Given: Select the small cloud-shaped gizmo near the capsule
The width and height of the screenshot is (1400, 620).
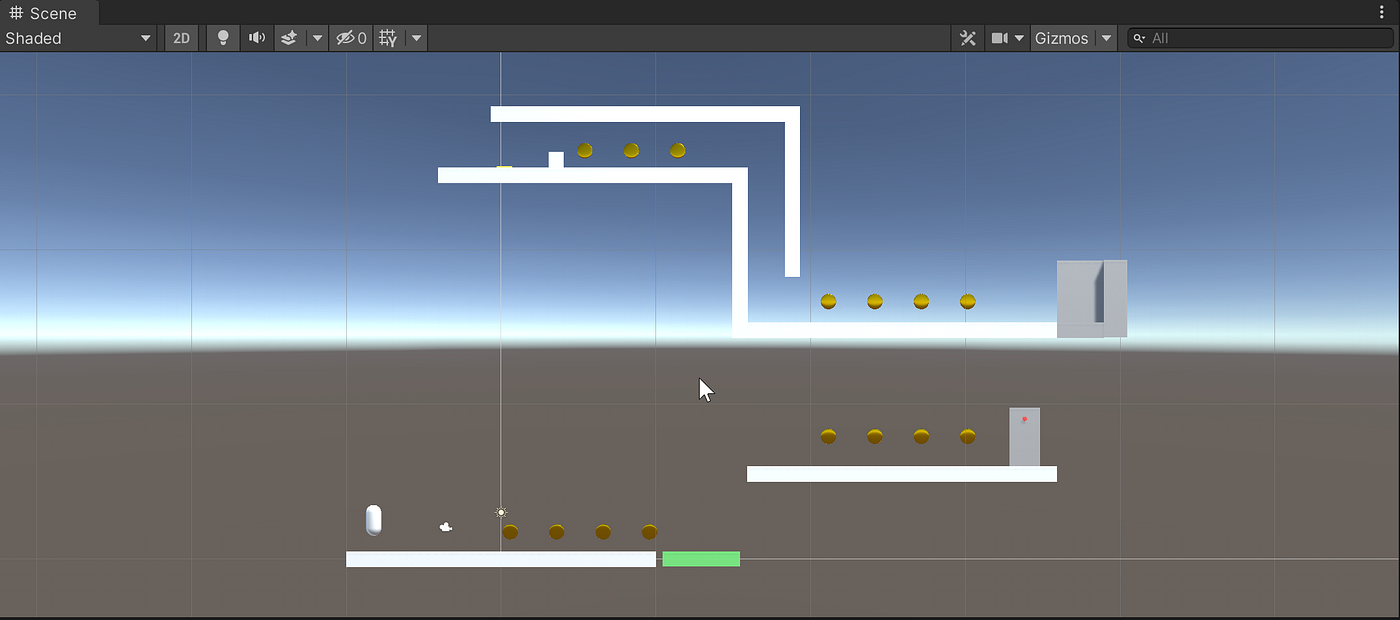Looking at the screenshot, I should coord(446,527).
